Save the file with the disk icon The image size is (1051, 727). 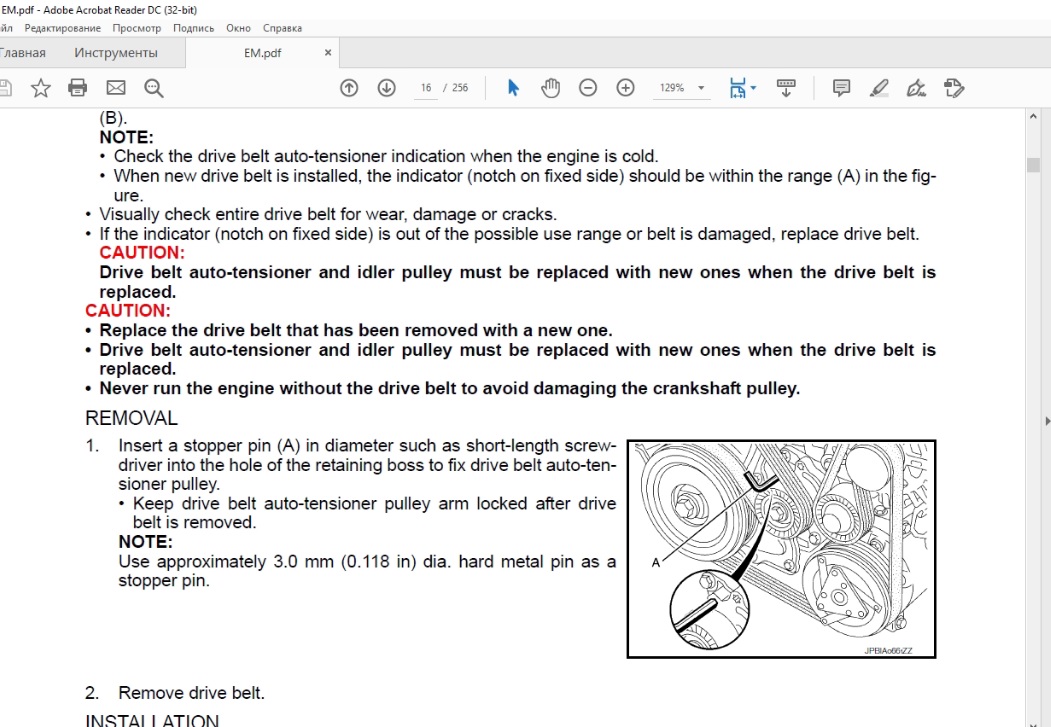[5, 88]
